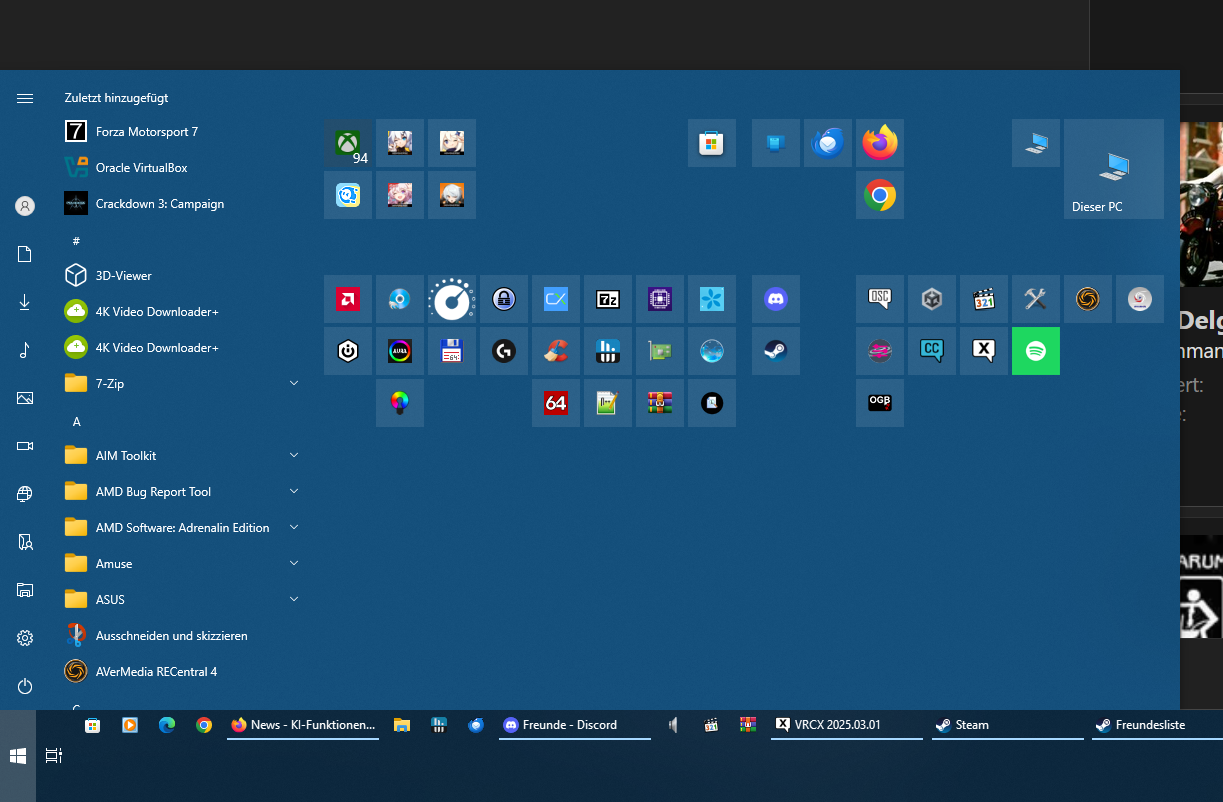The width and height of the screenshot is (1223, 802).
Task: Launch Google Chrome from the start tiles
Action: pyautogui.click(x=880, y=195)
